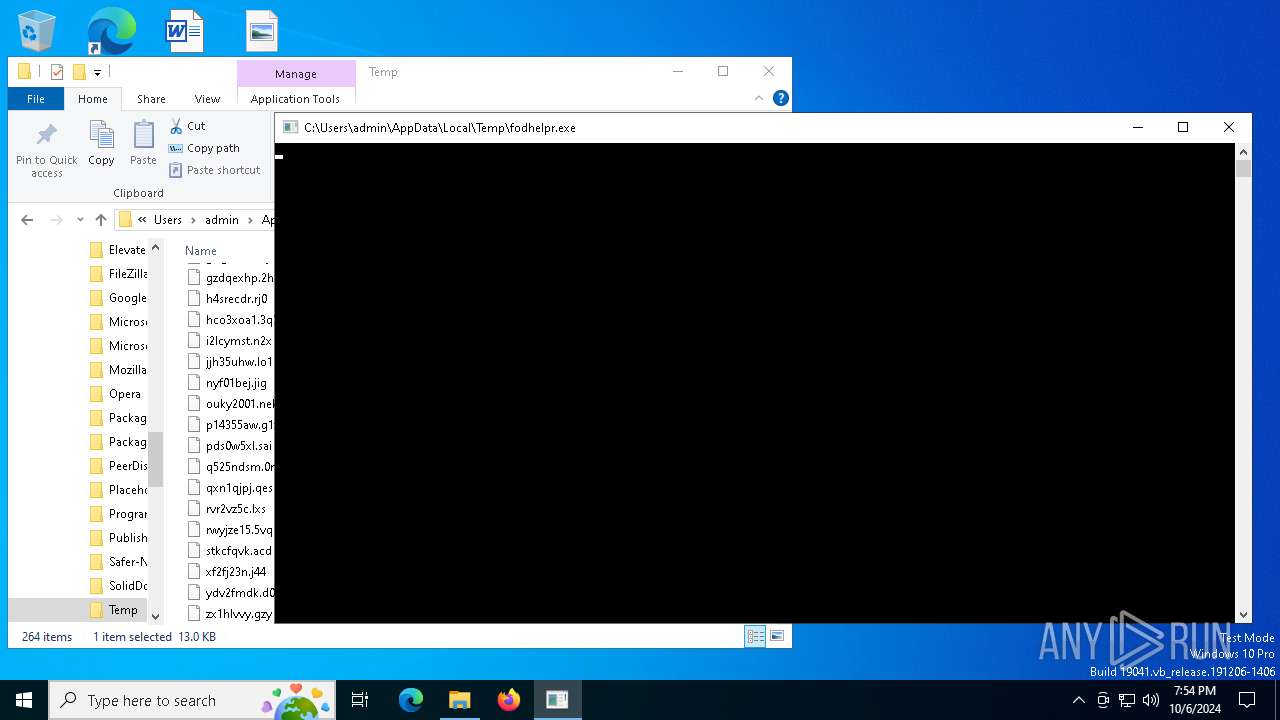Select the Opera folder in navigation tree
Image resolution: width=1280 pixels, height=720 pixels.
point(124,394)
